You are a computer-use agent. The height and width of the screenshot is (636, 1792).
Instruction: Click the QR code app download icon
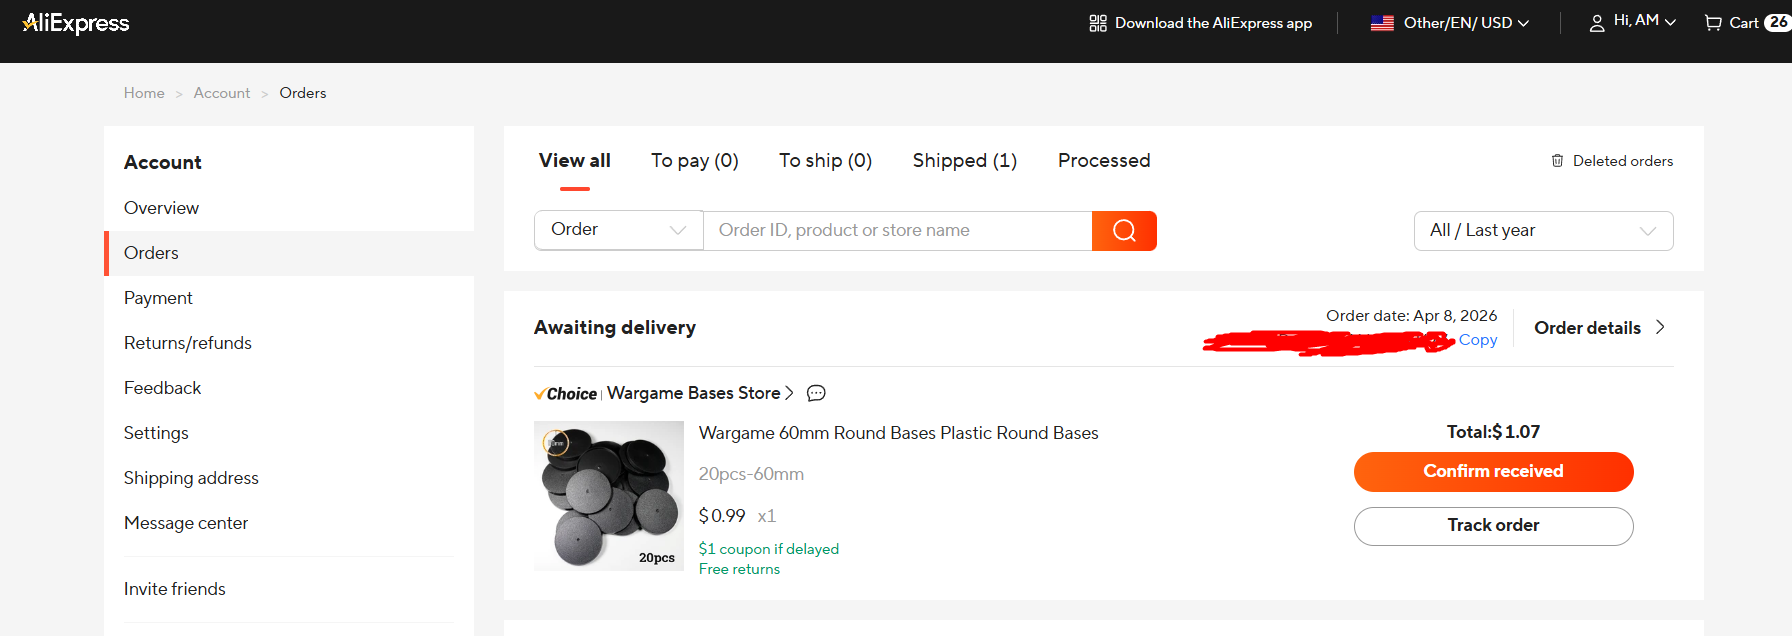1098,23
